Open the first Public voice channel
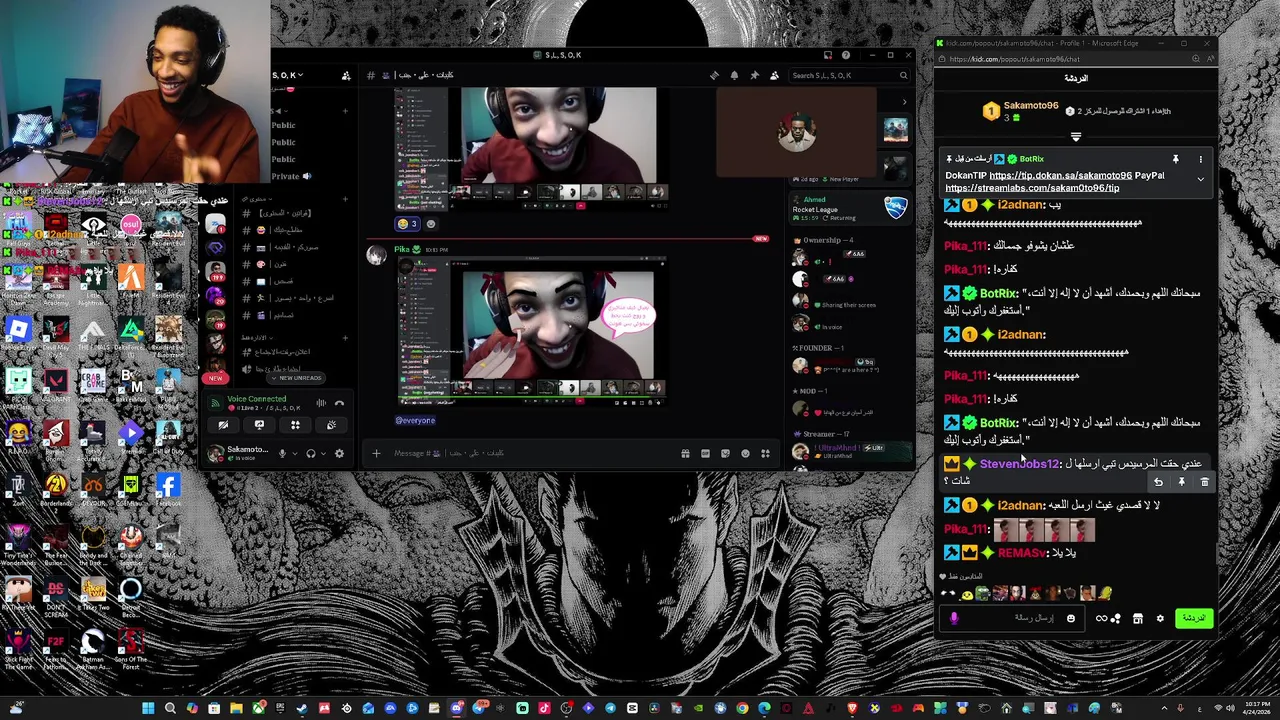Viewport: 1280px width, 720px height. coord(284,125)
